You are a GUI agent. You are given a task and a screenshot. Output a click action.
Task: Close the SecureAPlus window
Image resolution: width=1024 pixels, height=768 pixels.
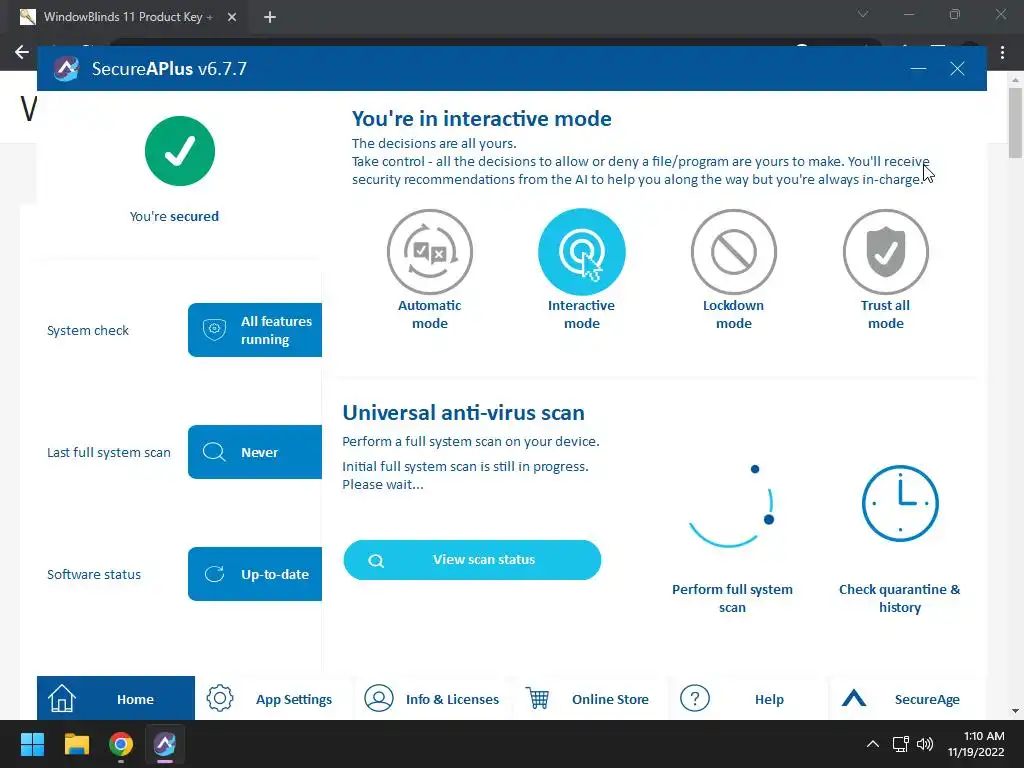coord(957,69)
